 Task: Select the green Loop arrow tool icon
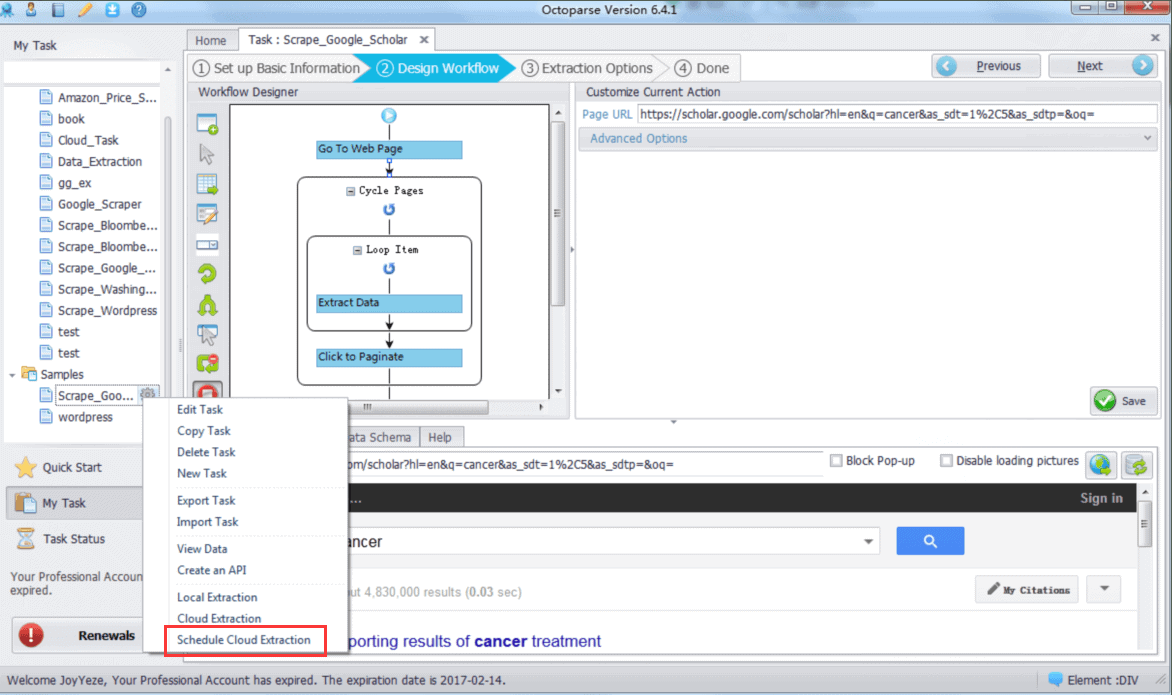click(207, 274)
